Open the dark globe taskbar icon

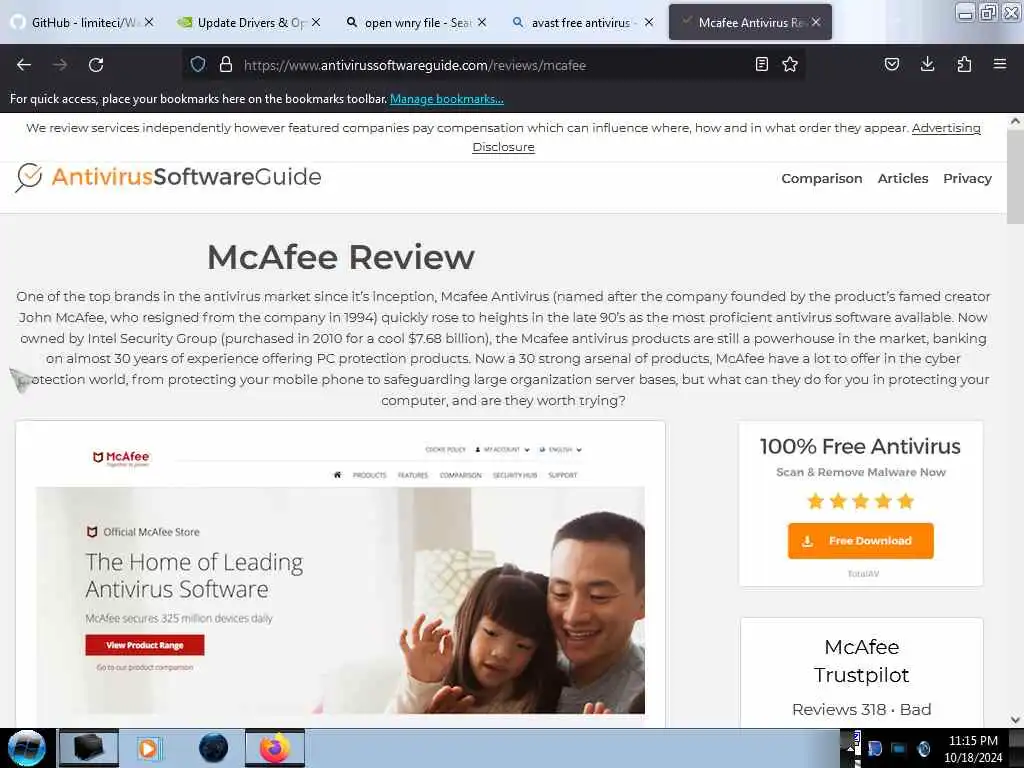click(214, 748)
